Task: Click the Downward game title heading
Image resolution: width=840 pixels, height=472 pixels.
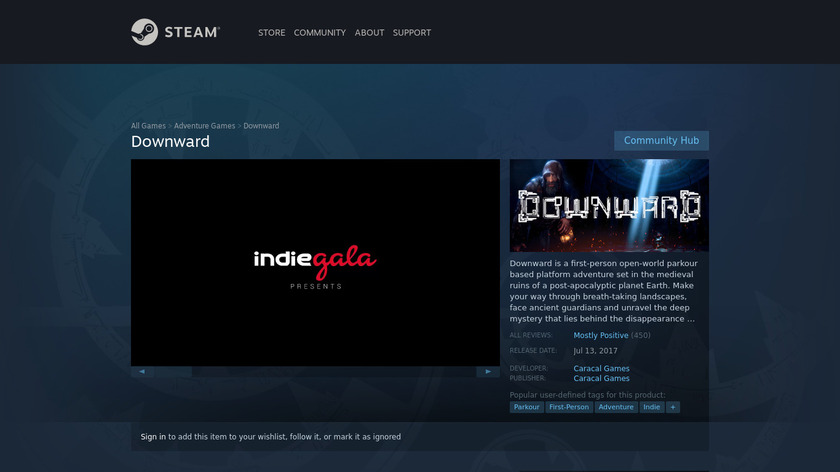Action: click(x=170, y=141)
